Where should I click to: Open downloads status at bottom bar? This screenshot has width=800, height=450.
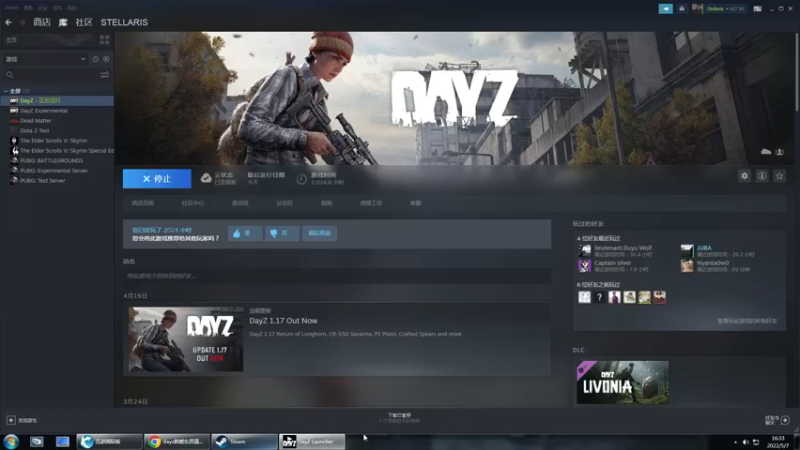399,418
